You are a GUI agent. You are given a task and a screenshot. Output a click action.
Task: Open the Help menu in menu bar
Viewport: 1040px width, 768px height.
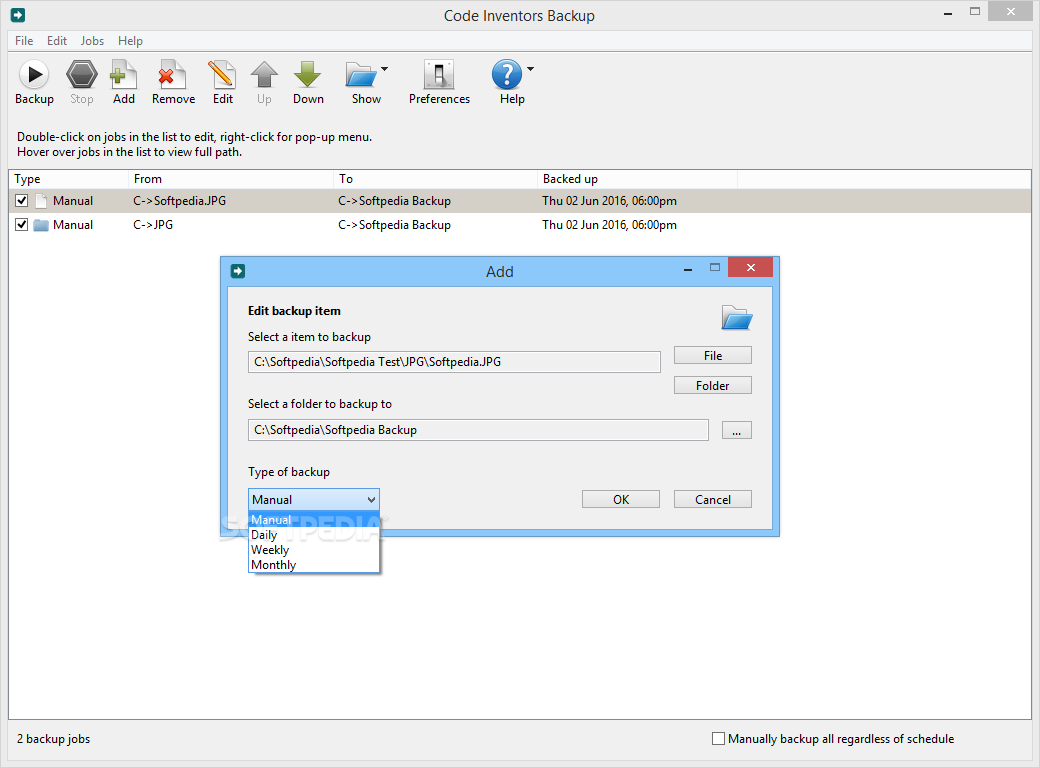tap(130, 40)
